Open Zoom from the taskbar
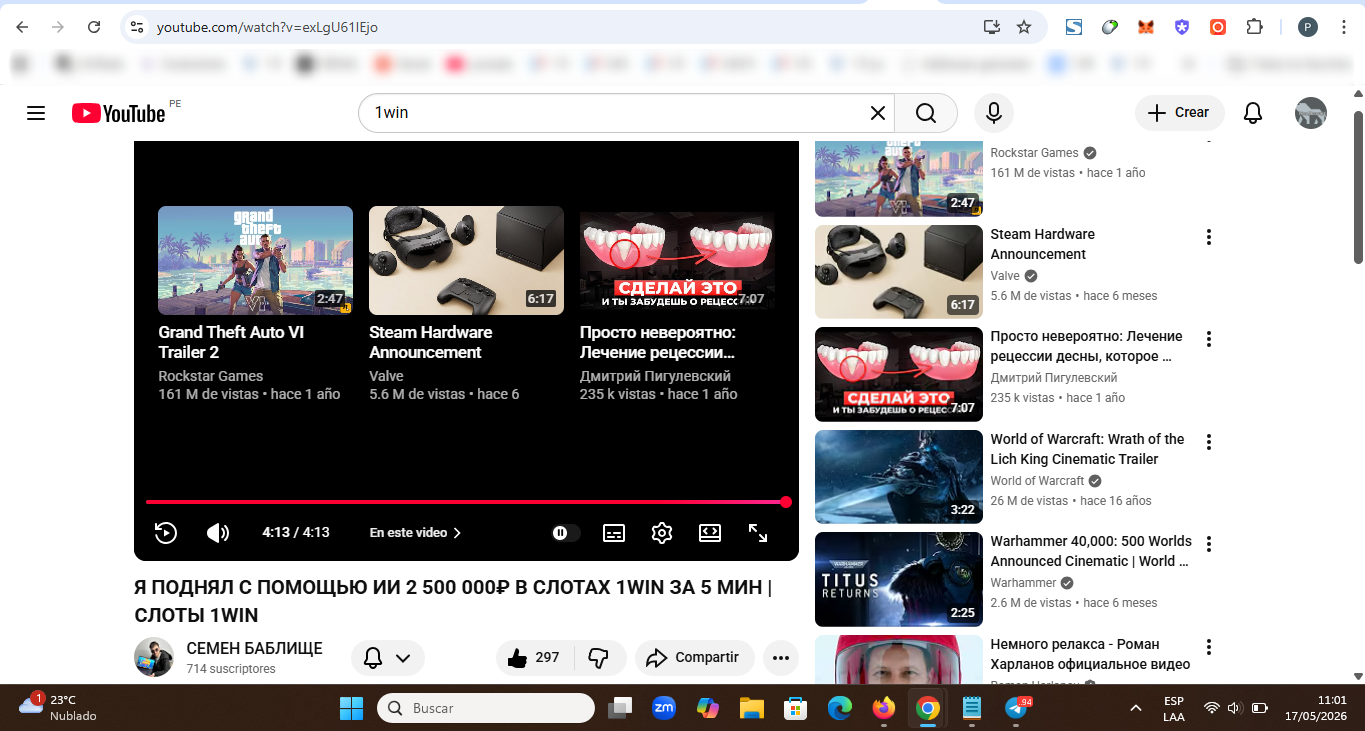 (664, 708)
